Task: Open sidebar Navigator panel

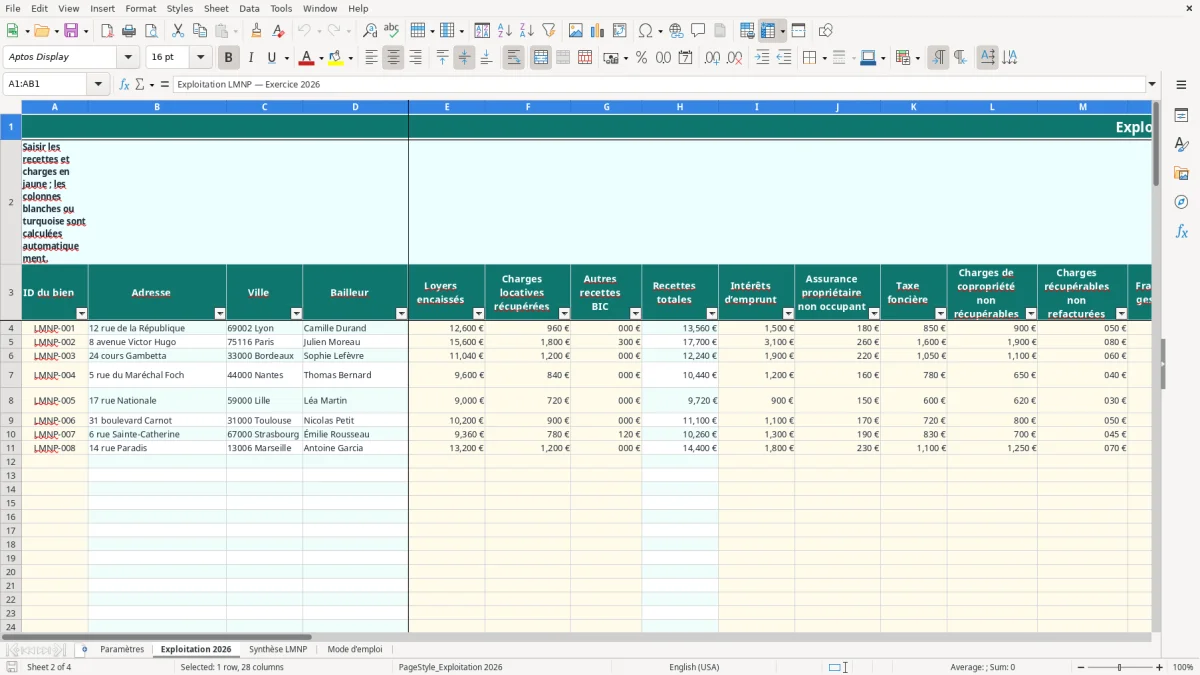Action: point(1181,203)
